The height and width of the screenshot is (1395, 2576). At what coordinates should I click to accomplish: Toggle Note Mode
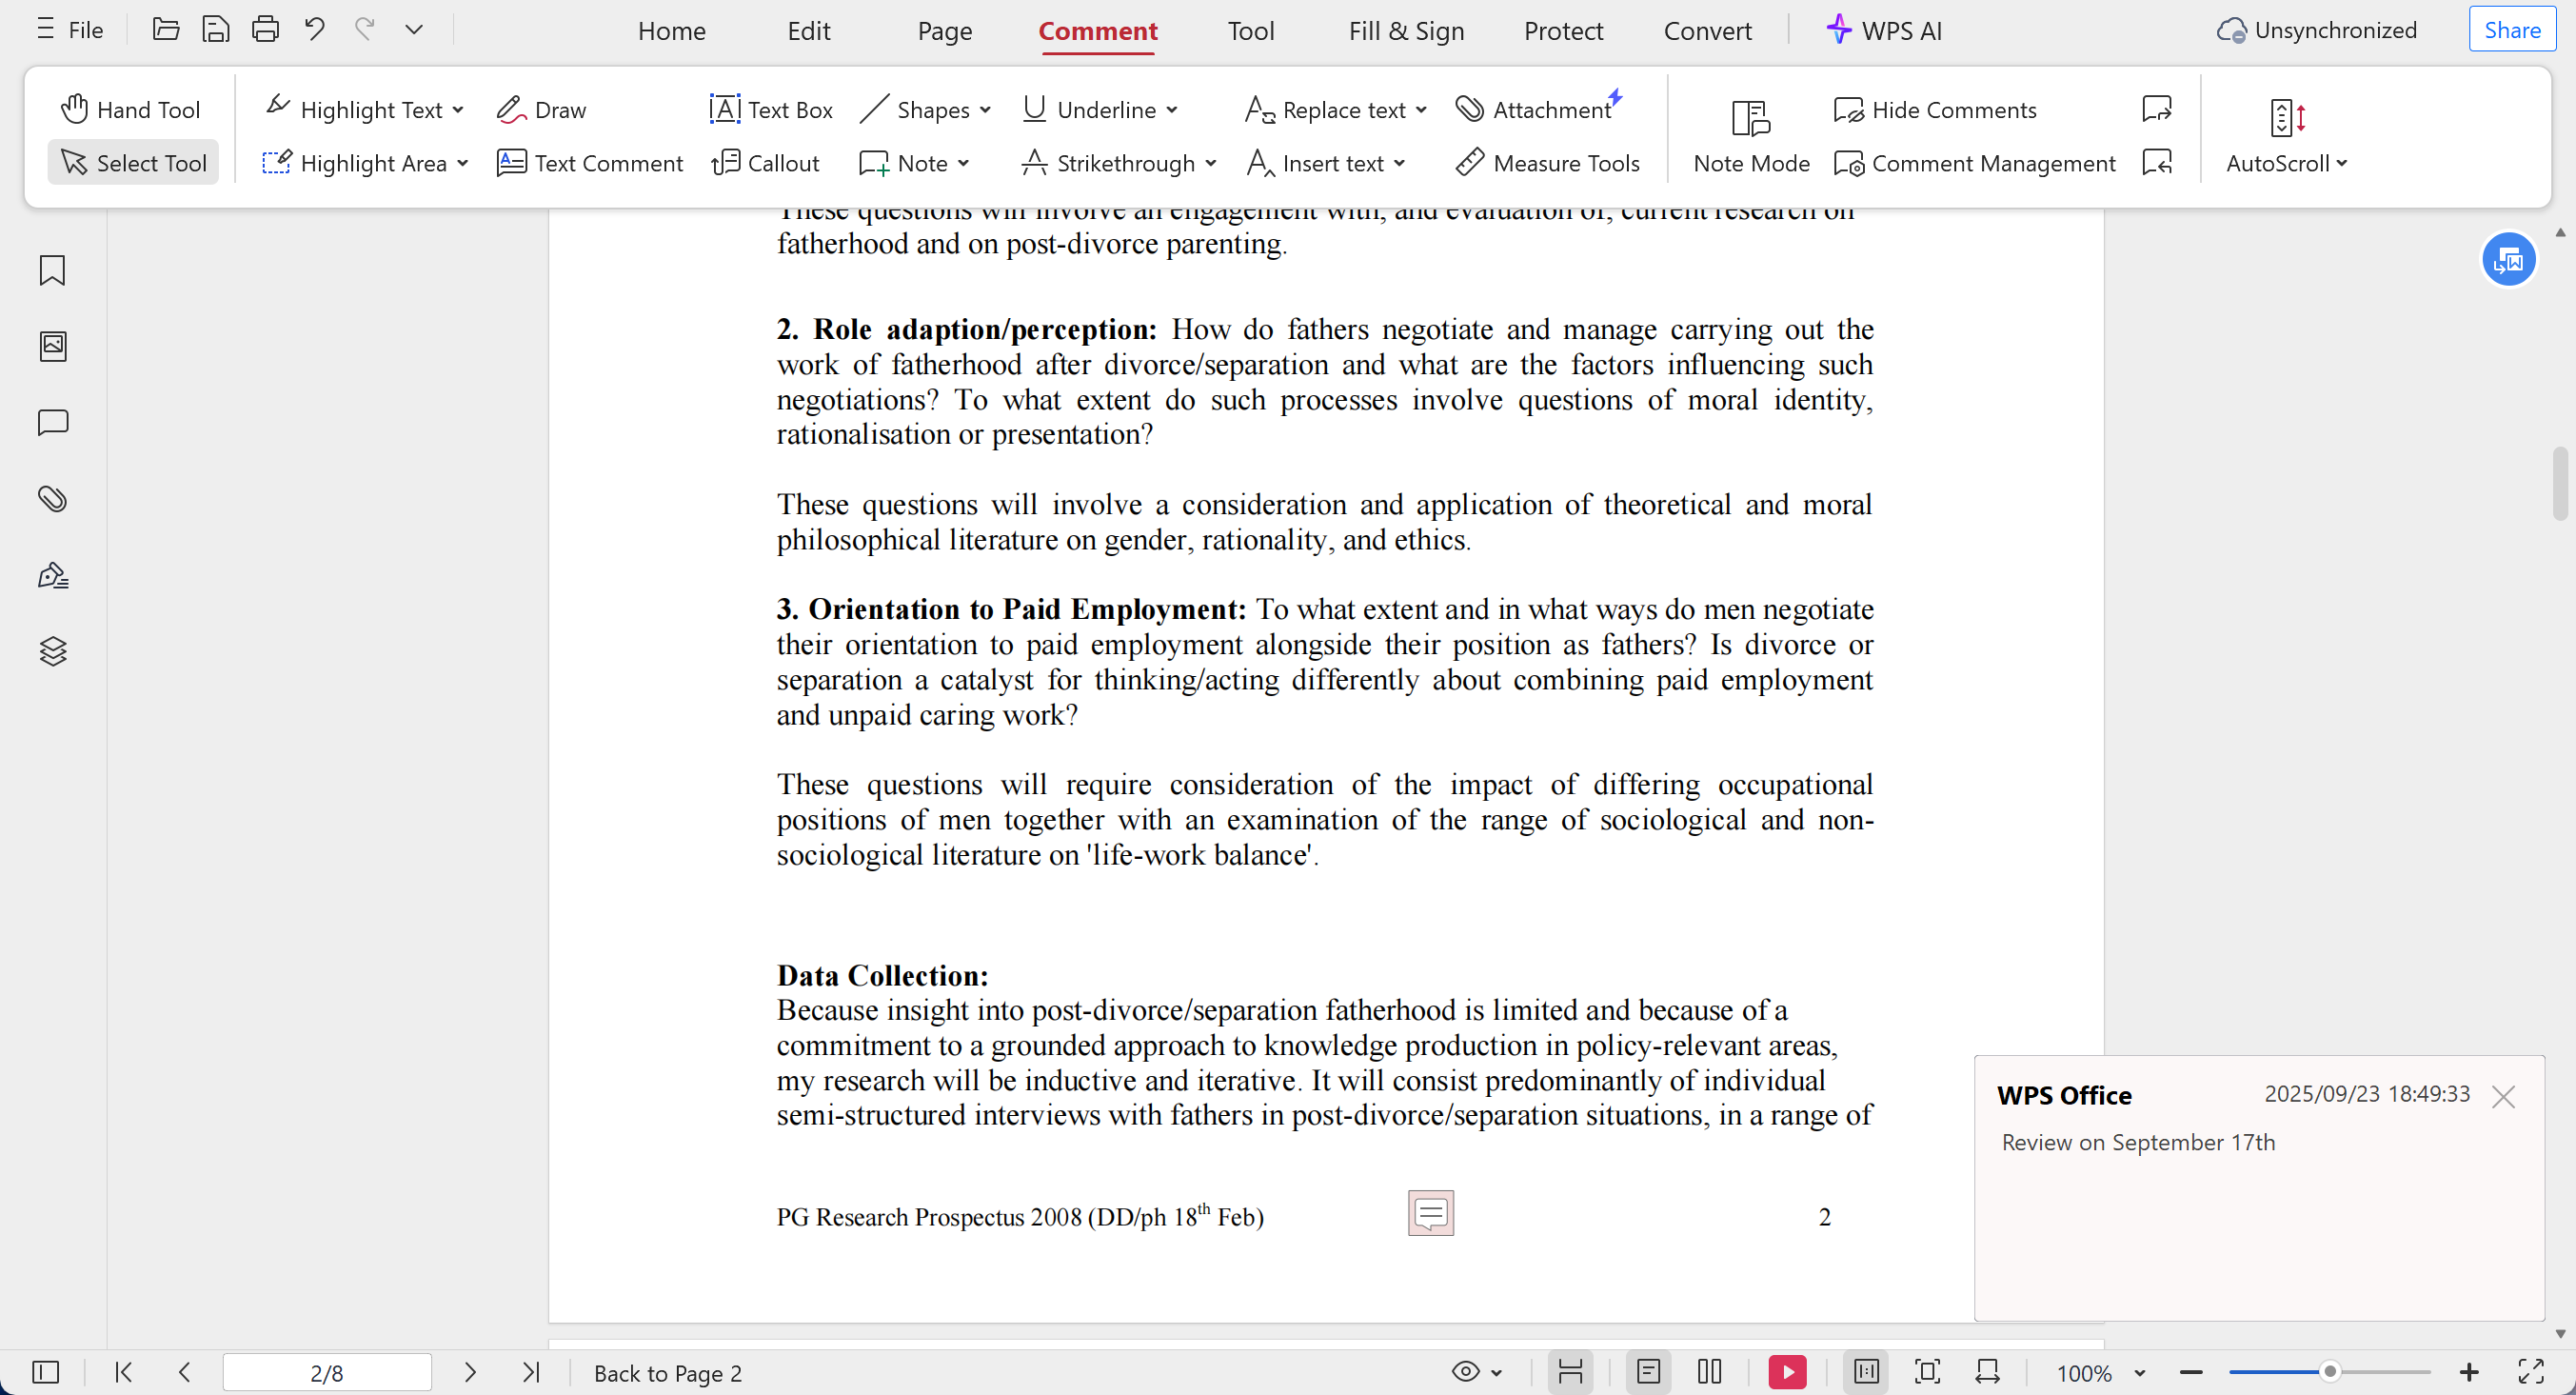point(1751,136)
